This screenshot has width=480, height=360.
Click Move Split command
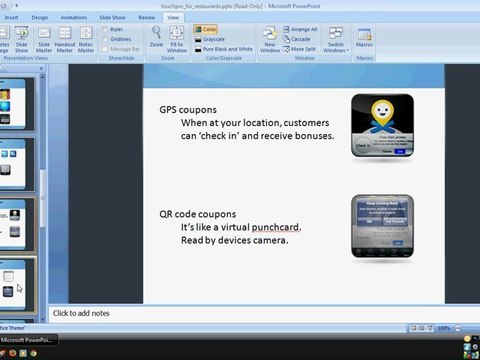coord(299,49)
